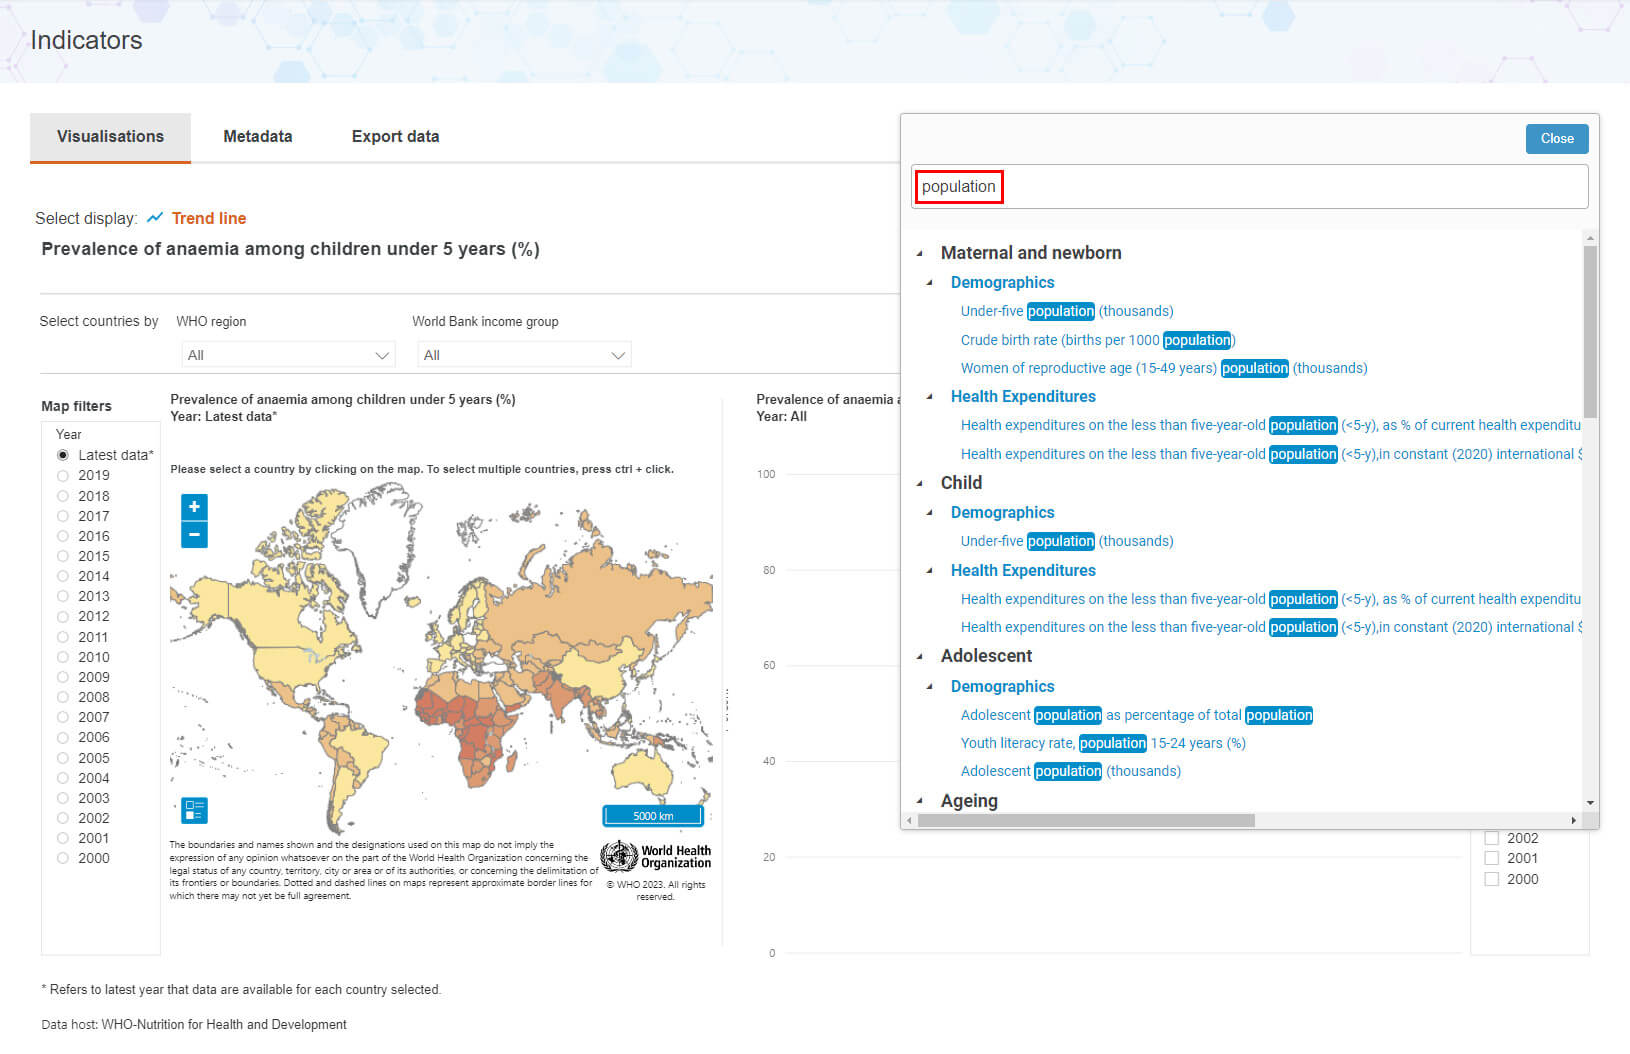The height and width of the screenshot is (1054, 1630).
Task: Click the population search input field
Action: pyautogui.click(x=1249, y=187)
